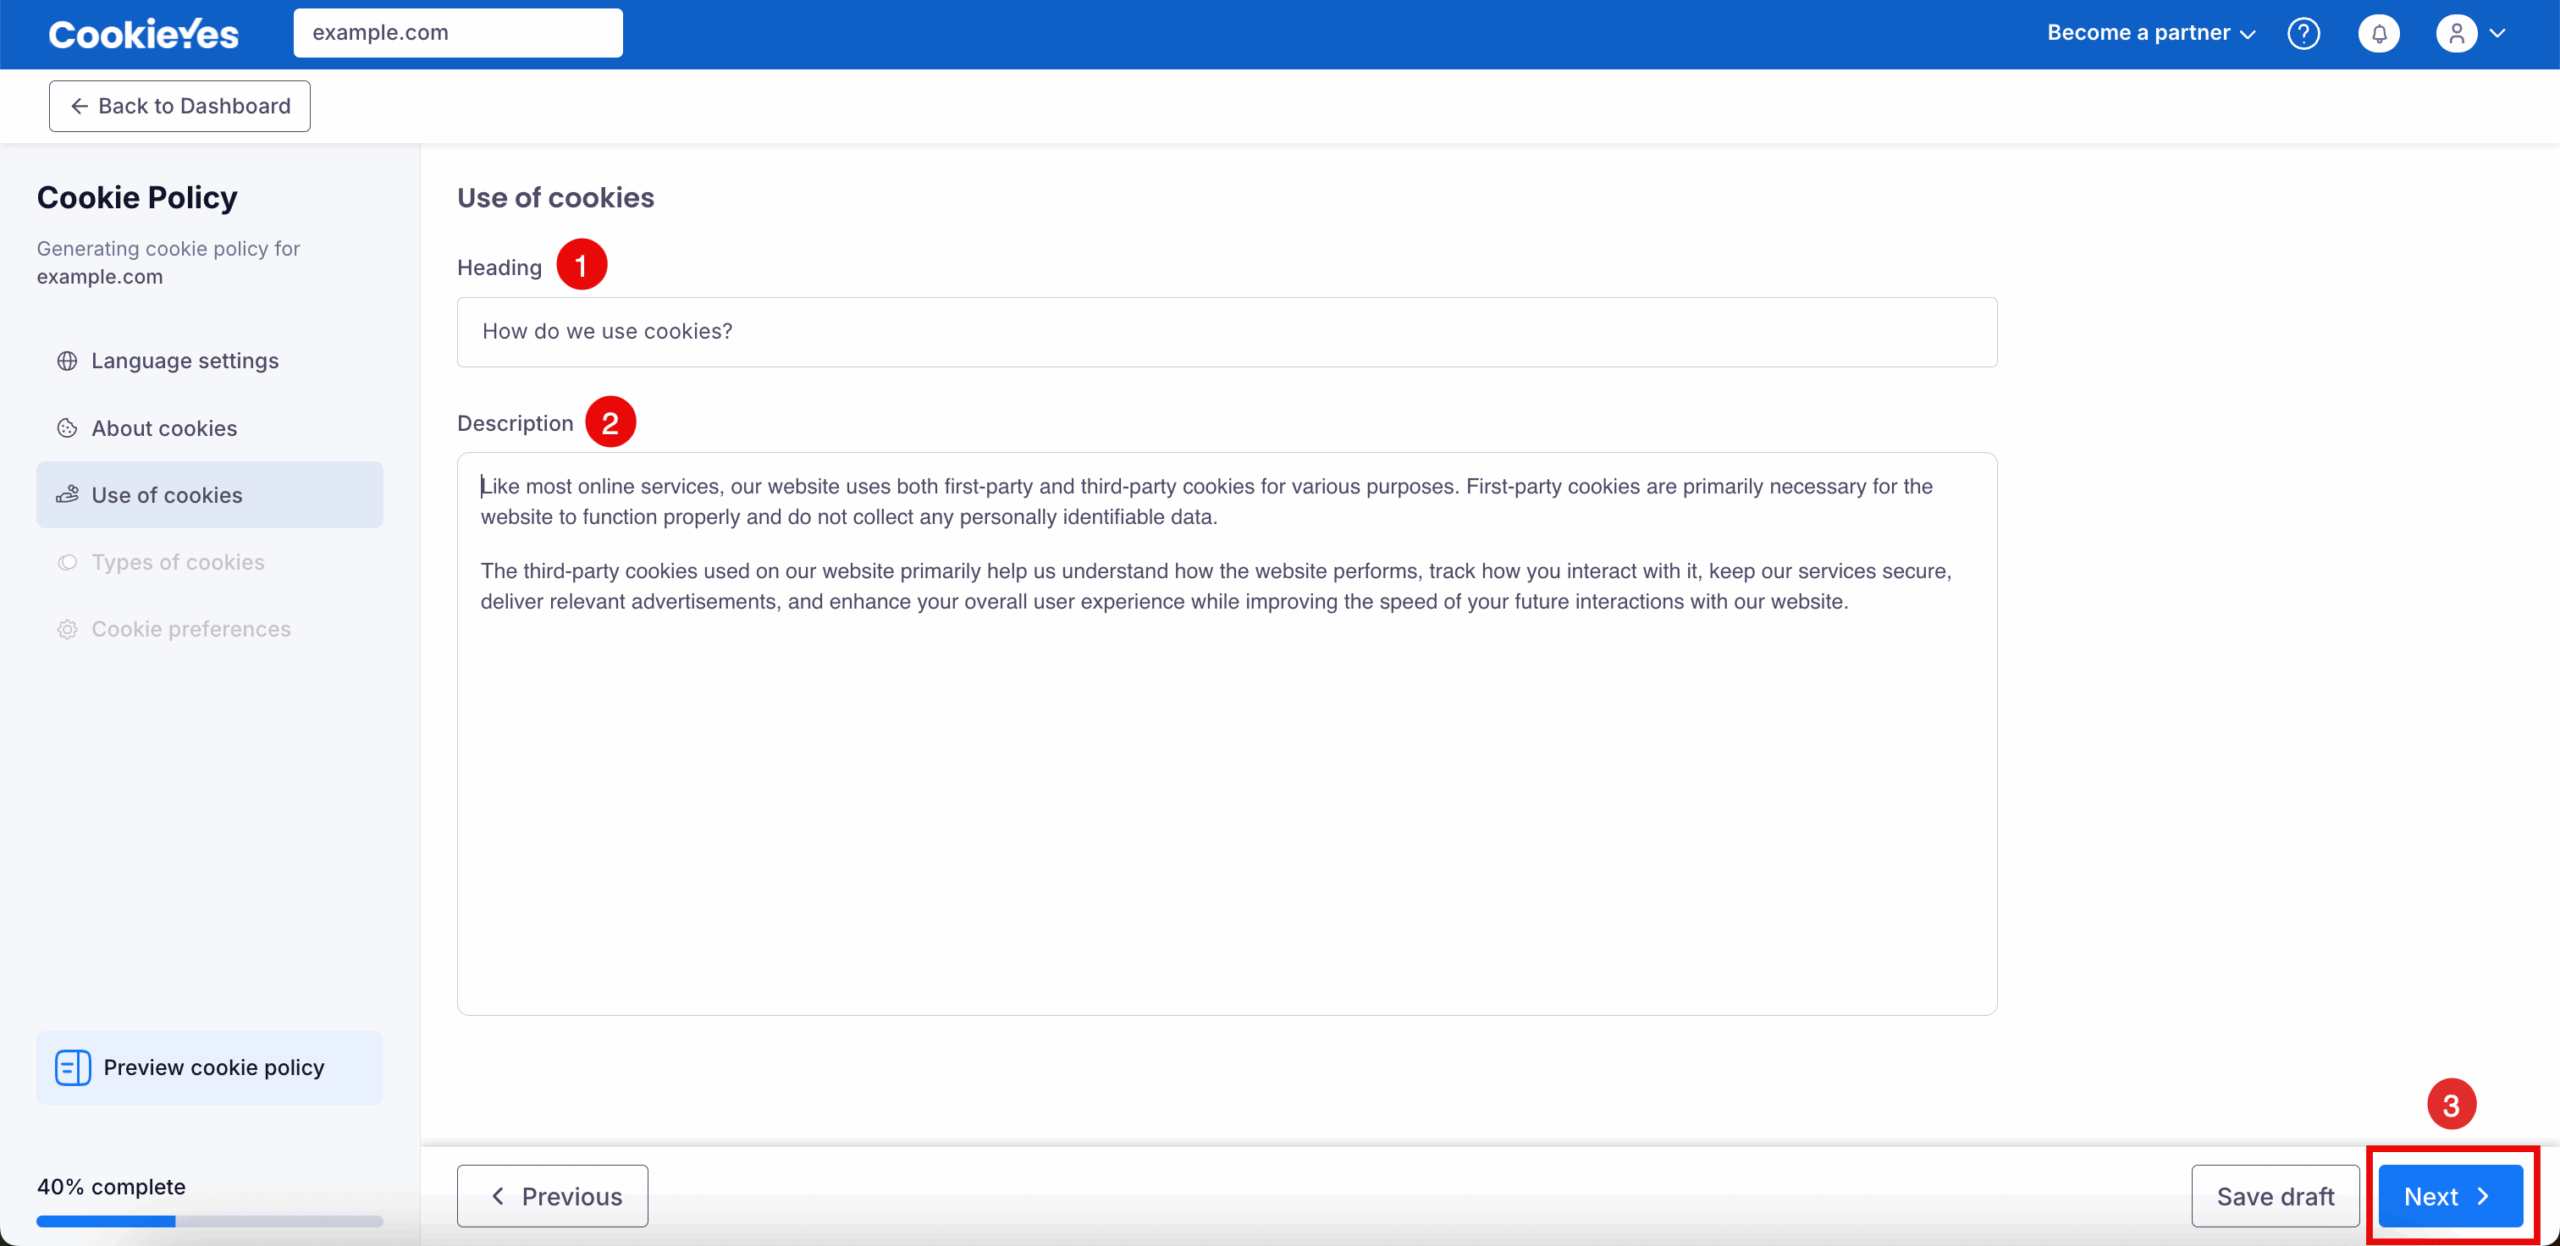The height and width of the screenshot is (1246, 2560).
Task: Click the 40% complete progress bar
Action: [209, 1220]
